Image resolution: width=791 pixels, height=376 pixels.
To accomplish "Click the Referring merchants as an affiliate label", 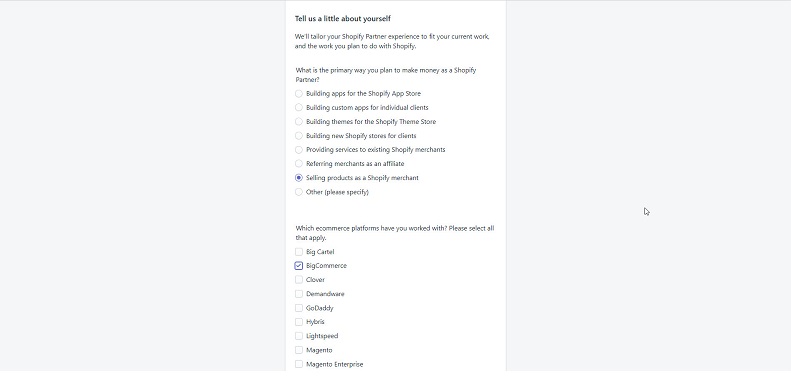I will coord(355,164).
